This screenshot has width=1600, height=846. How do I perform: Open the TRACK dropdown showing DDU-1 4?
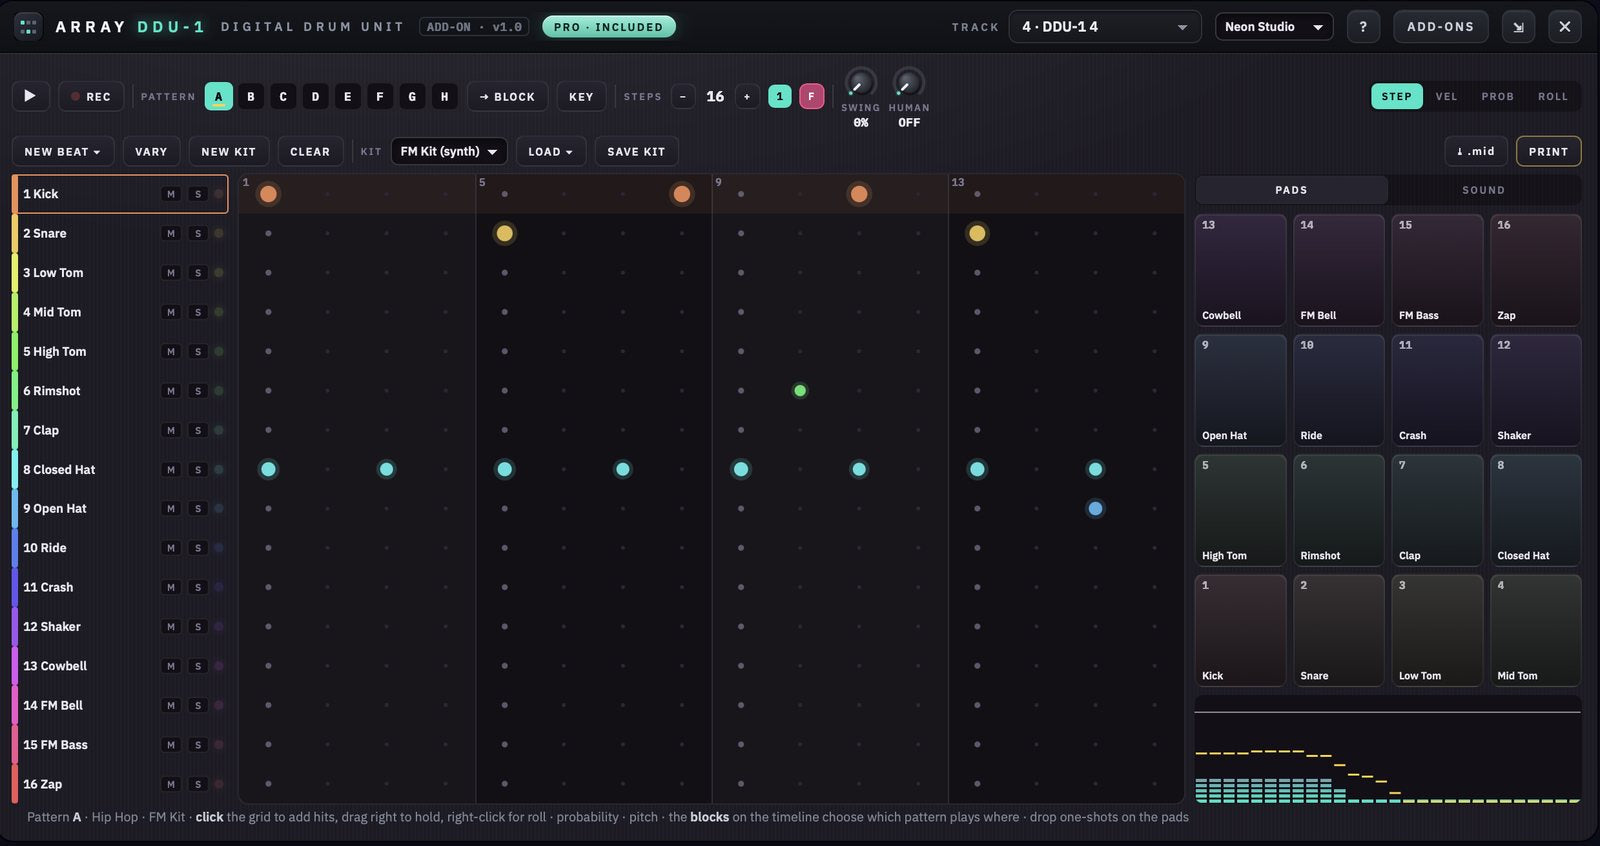(1104, 27)
